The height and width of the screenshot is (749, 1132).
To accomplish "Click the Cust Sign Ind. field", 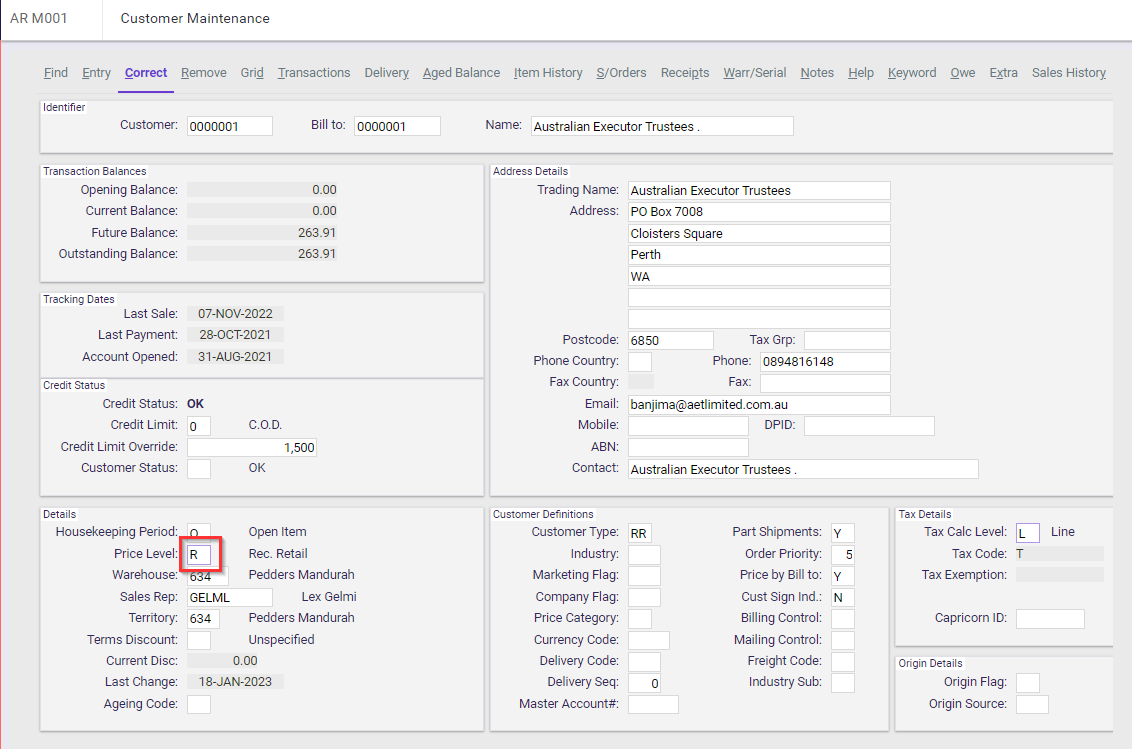I will [x=843, y=597].
